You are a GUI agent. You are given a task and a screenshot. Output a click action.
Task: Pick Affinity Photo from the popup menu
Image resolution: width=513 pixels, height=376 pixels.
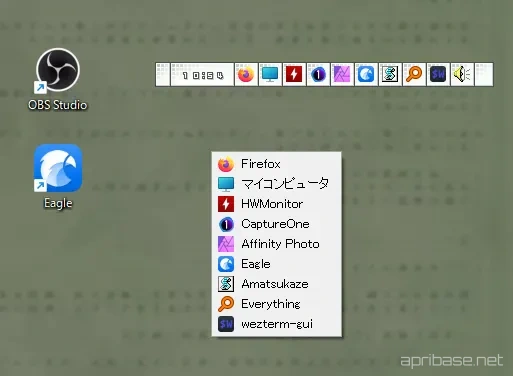click(276, 244)
